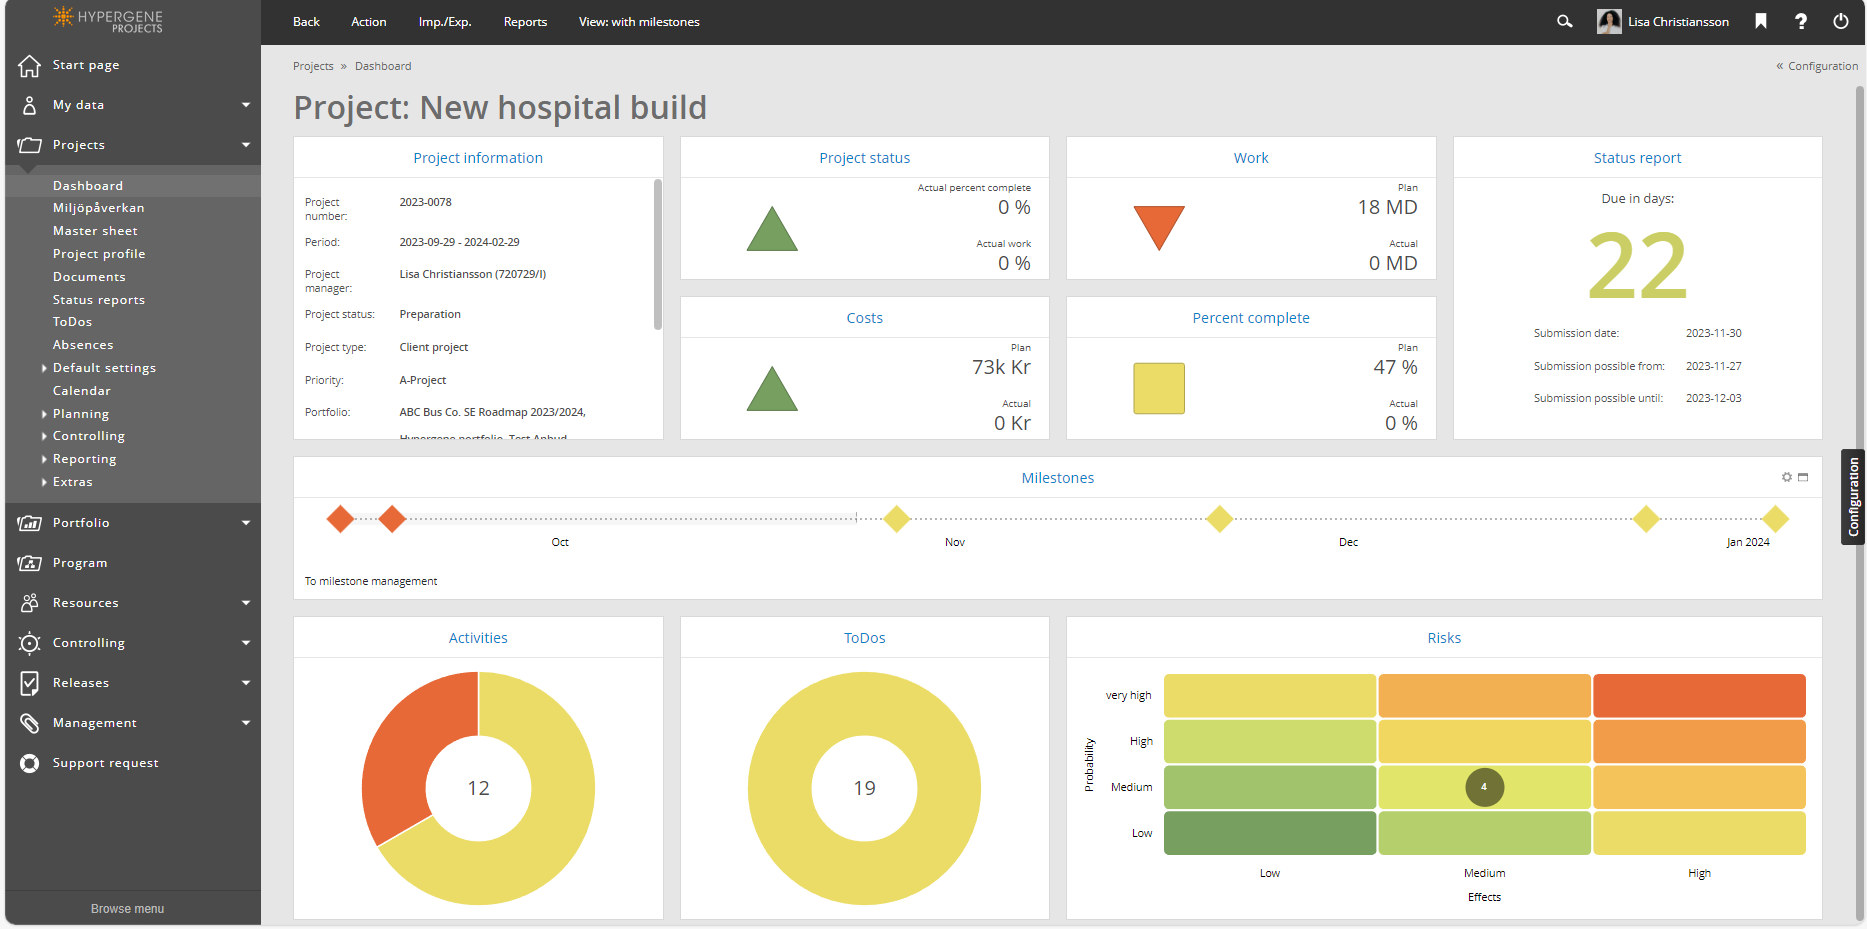Expand the Portfolio menu arrow
This screenshot has width=1867, height=929.
(x=246, y=523)
